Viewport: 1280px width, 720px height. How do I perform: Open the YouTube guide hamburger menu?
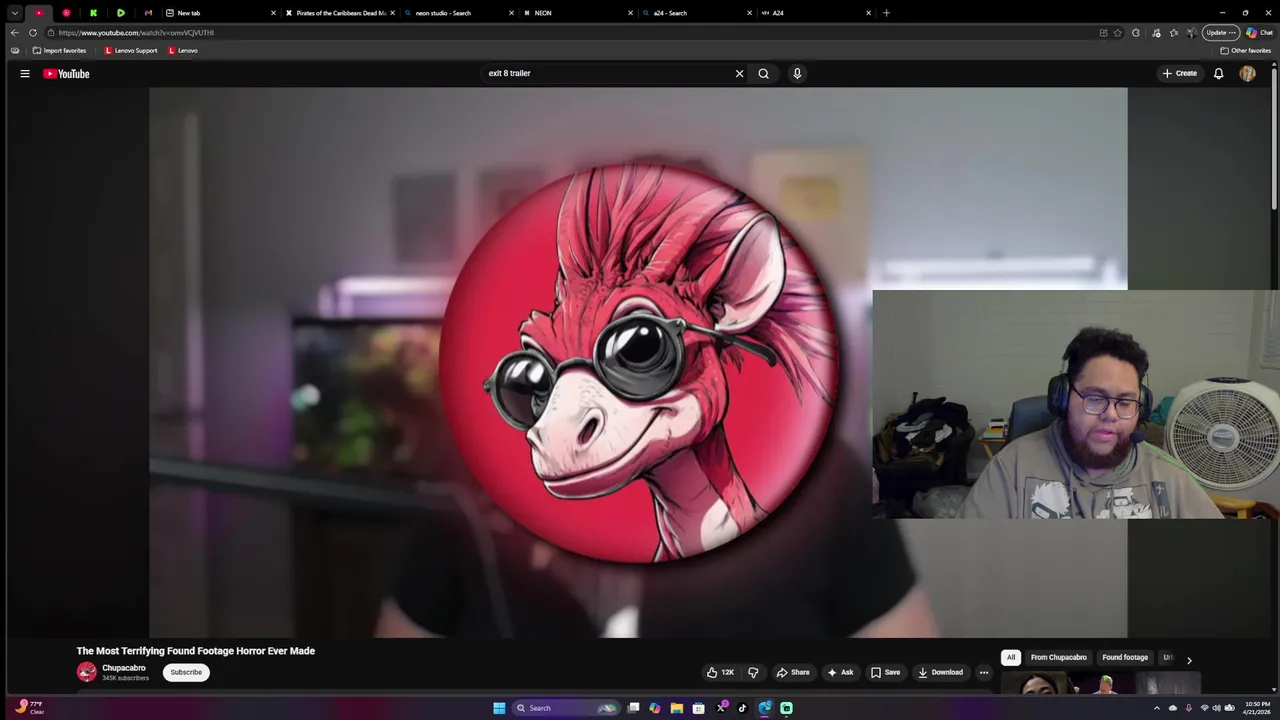coord(25,73)
